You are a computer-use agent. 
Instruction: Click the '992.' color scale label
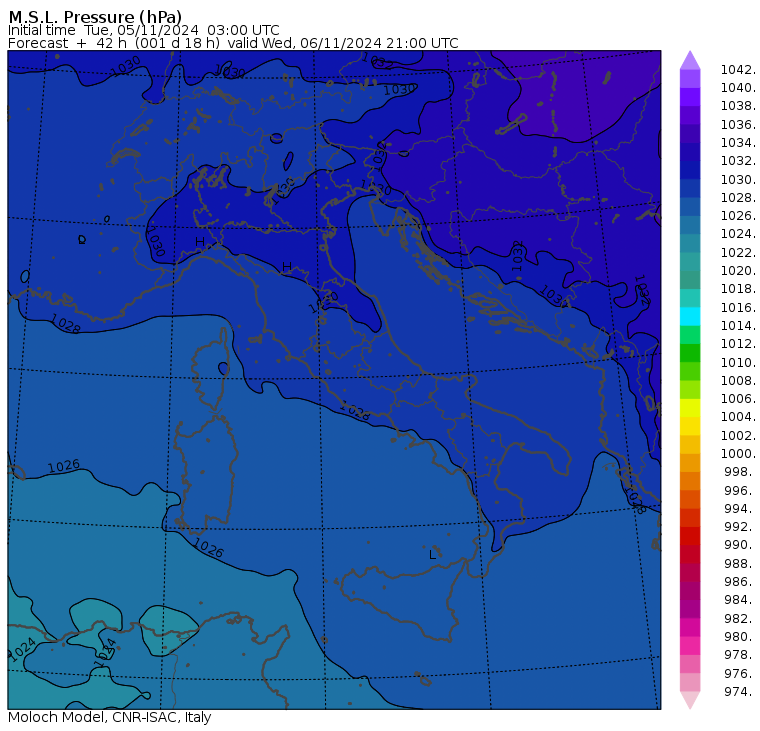[x=740, y=527]
